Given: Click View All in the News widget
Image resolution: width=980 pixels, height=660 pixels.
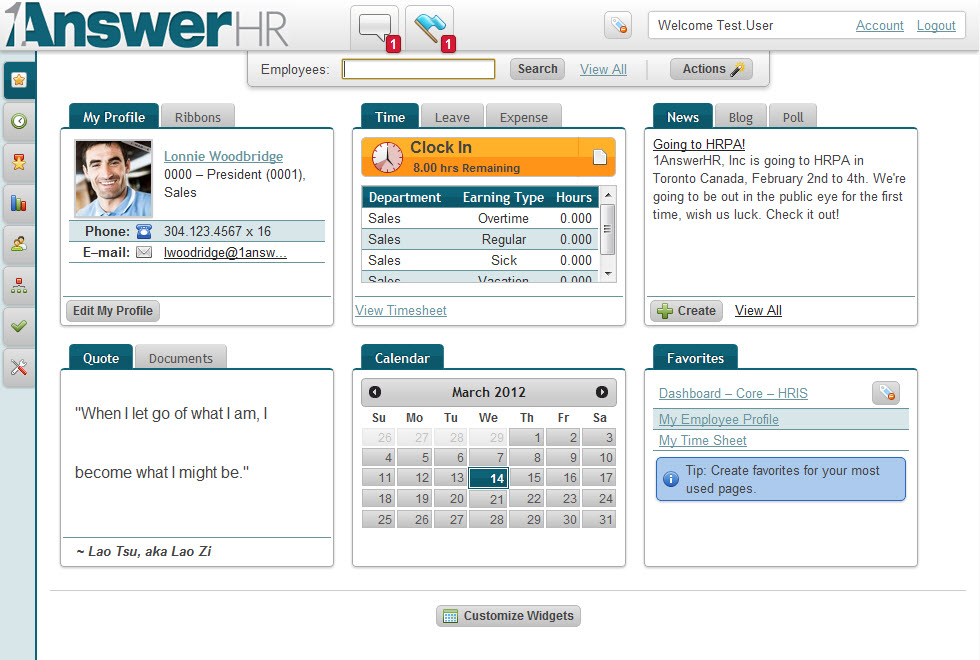Looking at the screenshot, I should click(758, 311).
